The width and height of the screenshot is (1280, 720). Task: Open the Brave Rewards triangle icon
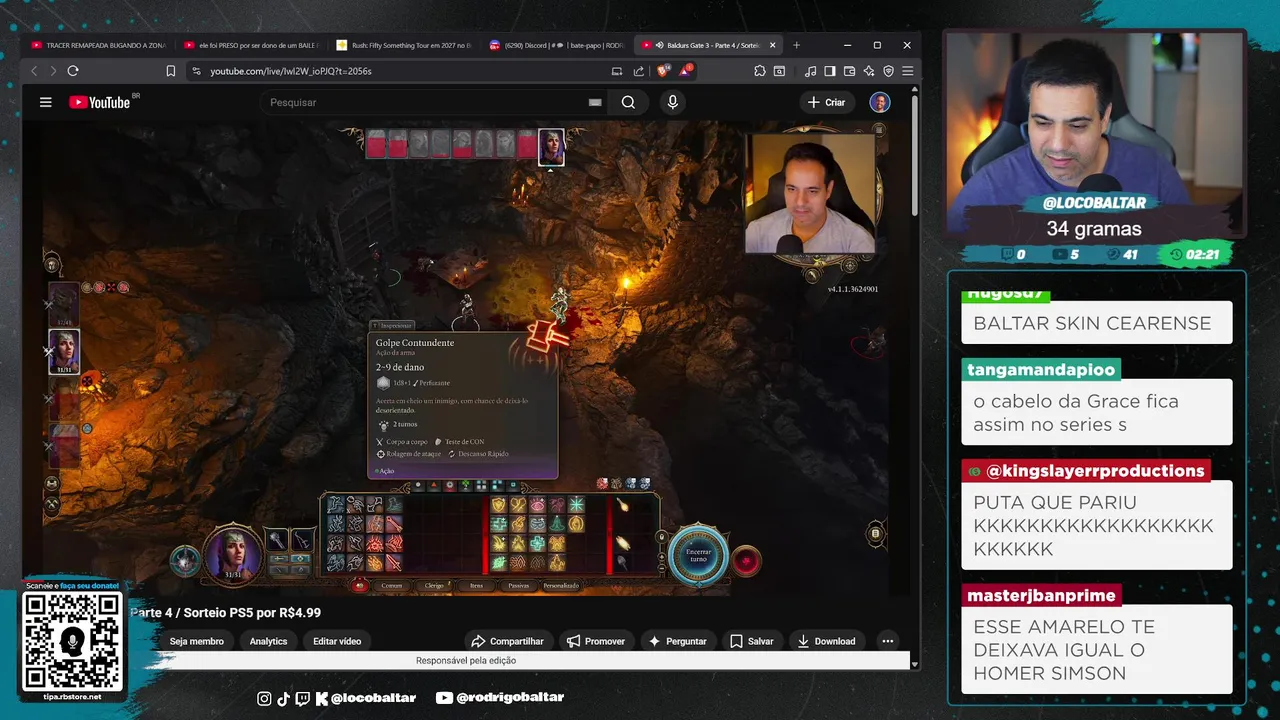[x=685, y=71]
